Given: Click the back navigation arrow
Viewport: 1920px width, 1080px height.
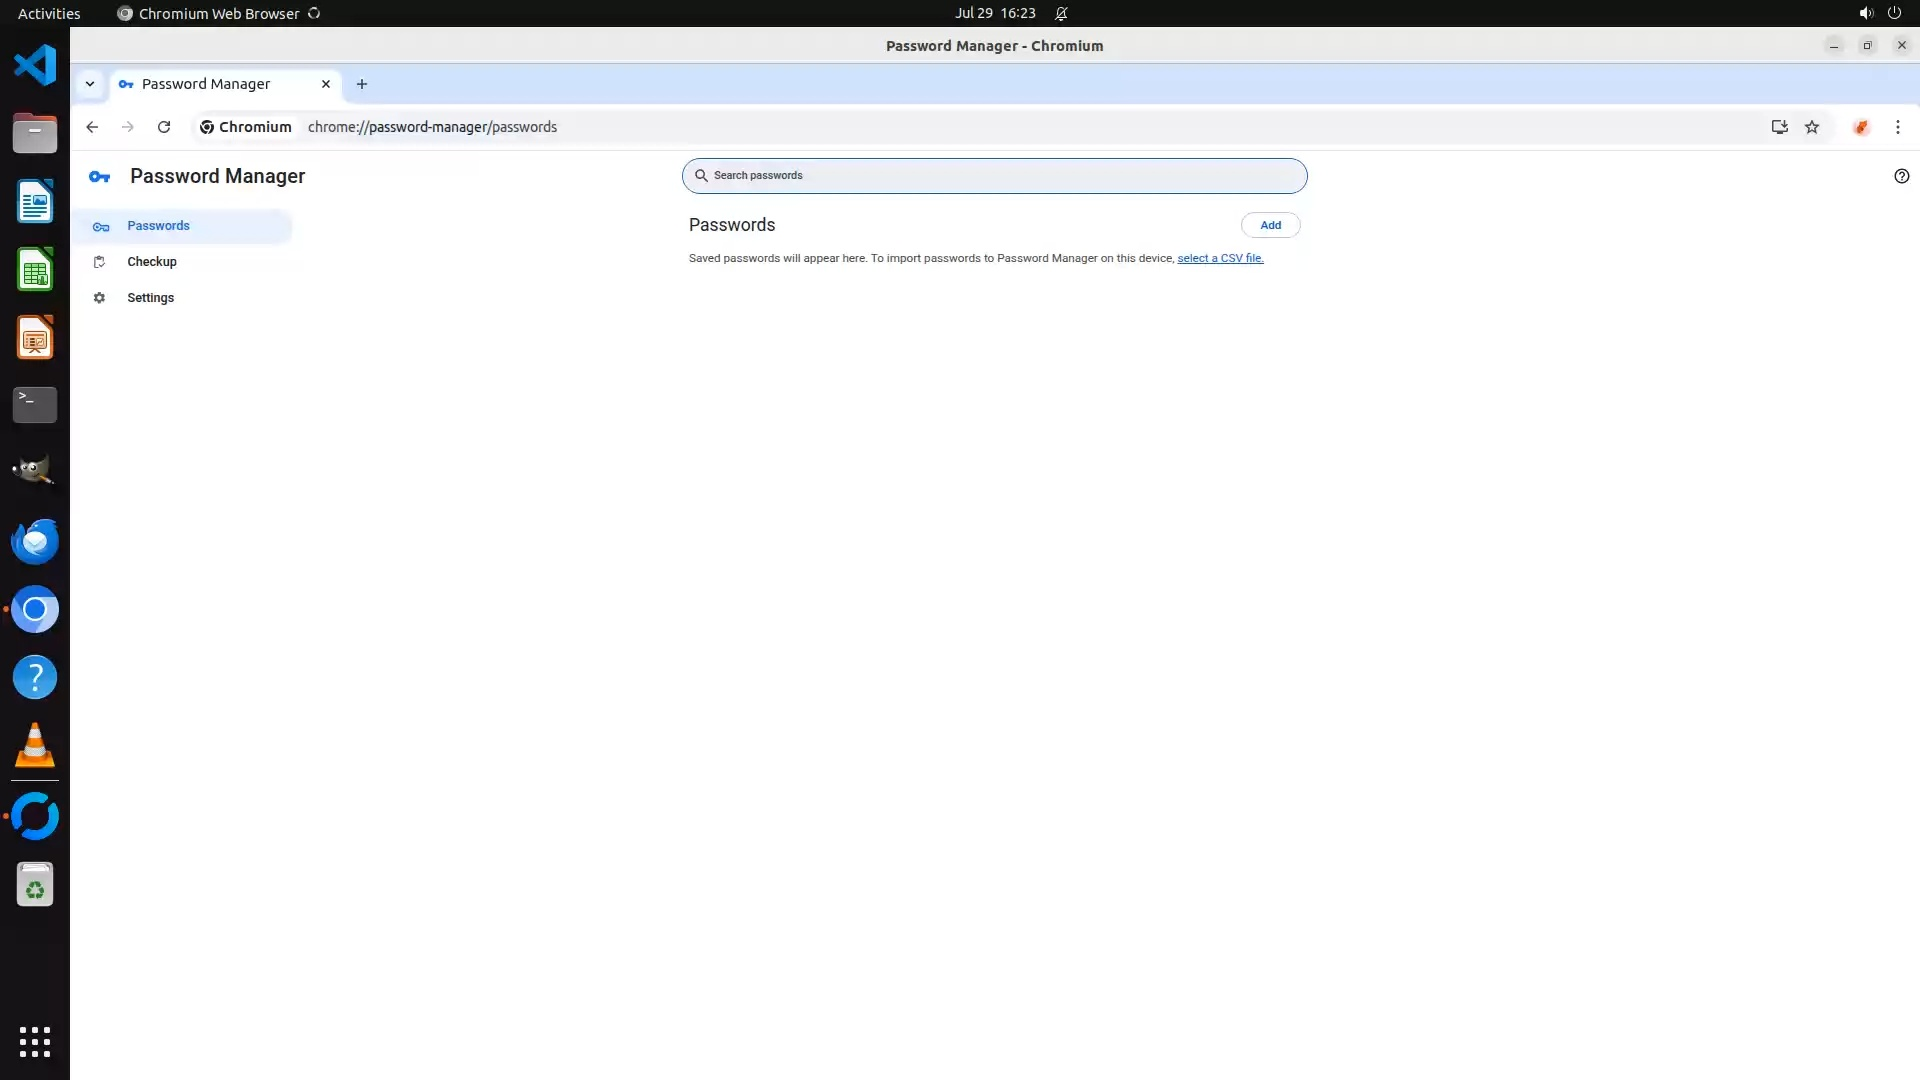Looking at the screenshot, I should [92, 127].
